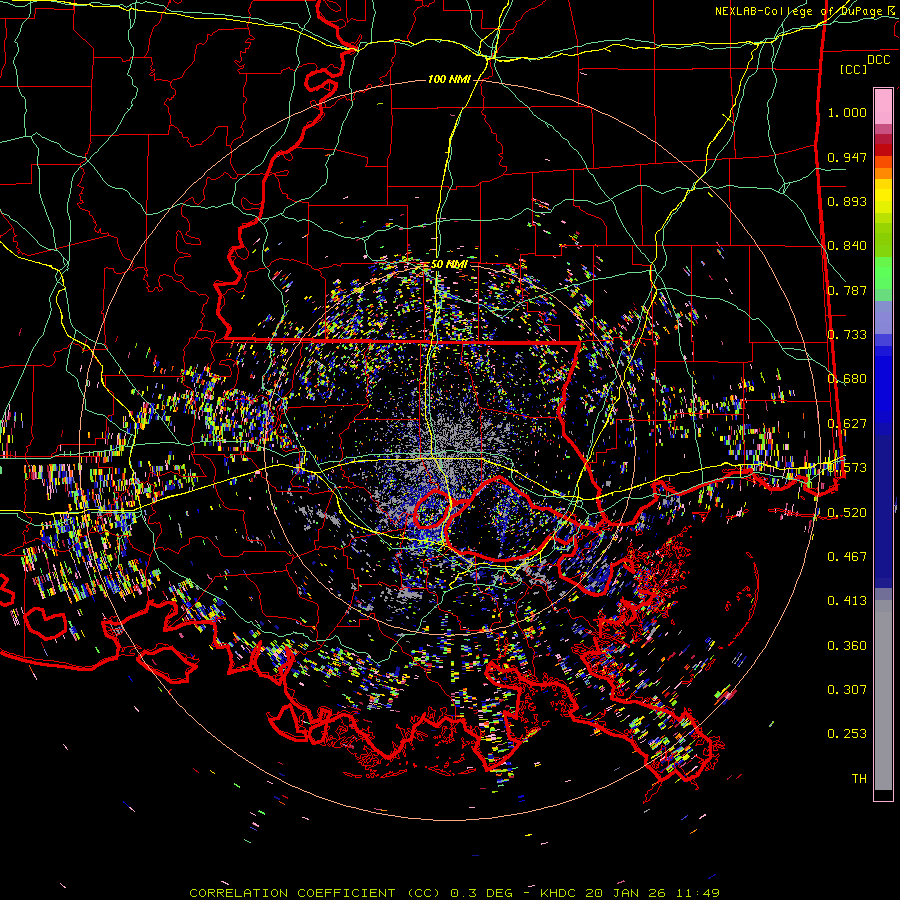Click the KHDC station identifier in the caption
The image size is (900, 900).
(558, 893)
